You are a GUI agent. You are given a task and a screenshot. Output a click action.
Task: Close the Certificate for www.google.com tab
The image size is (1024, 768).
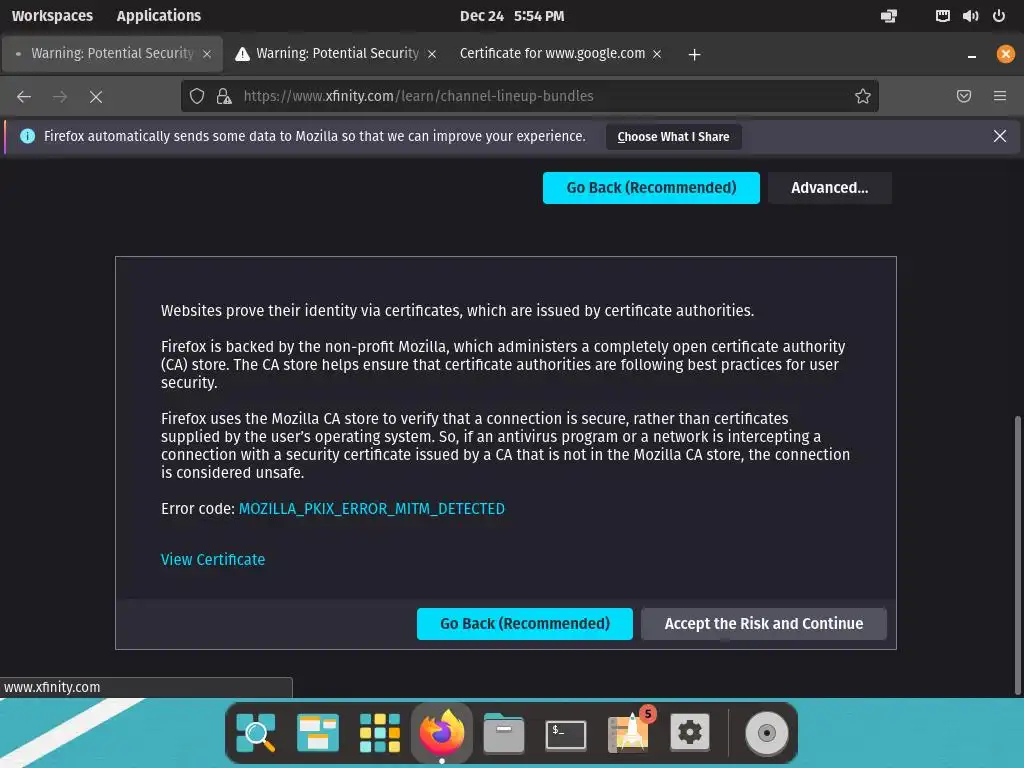657,54
